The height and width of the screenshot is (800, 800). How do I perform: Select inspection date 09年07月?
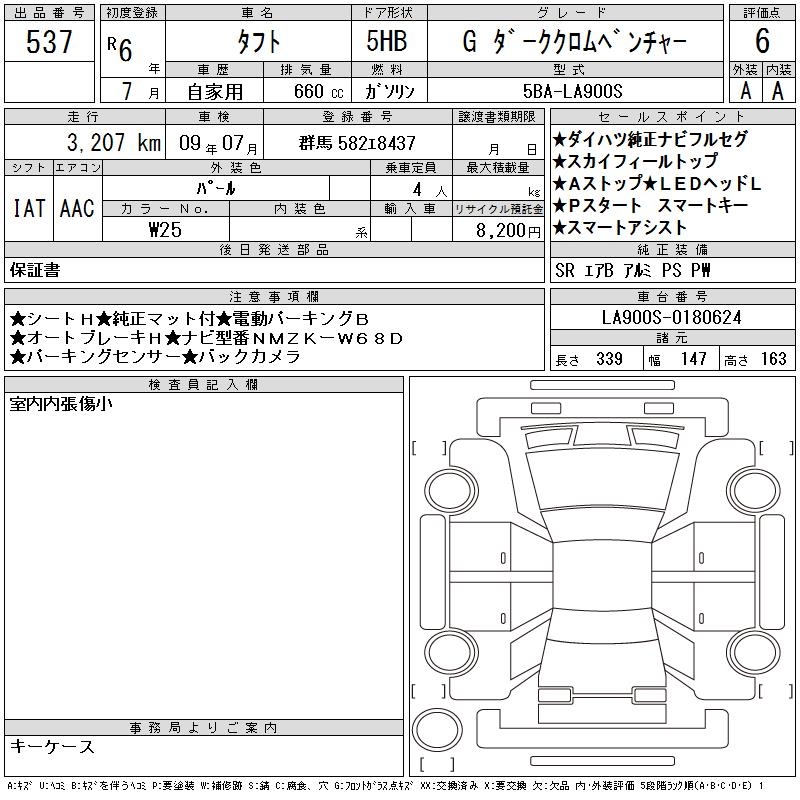tap(218, 143)
